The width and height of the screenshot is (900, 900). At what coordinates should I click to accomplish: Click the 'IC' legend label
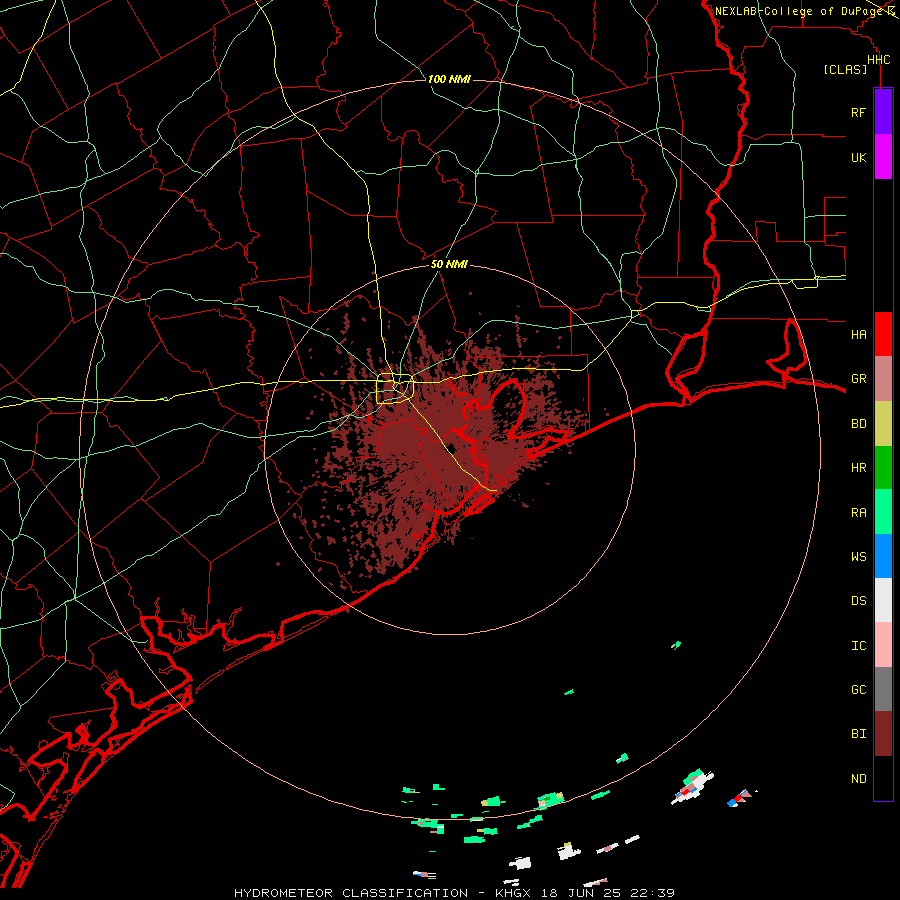click(x=859, y=646)
